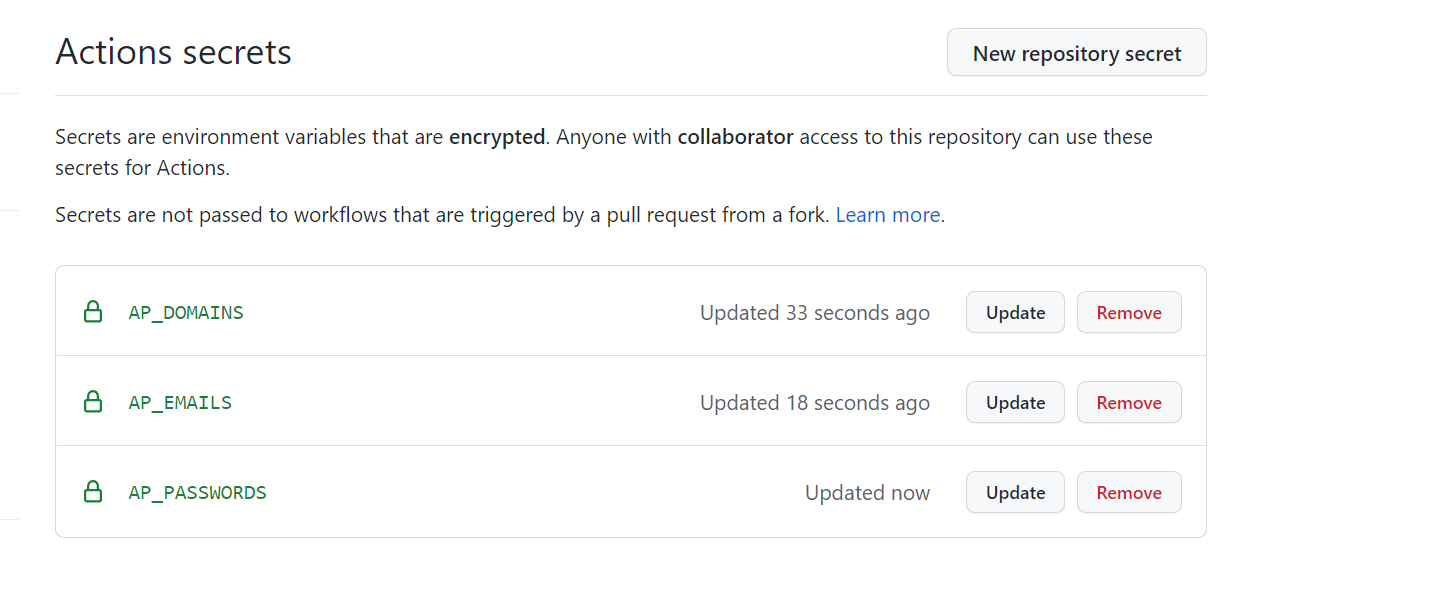Click the 'Updated now' timestamp
1456x598 pixels.
[x=867, y=493]
